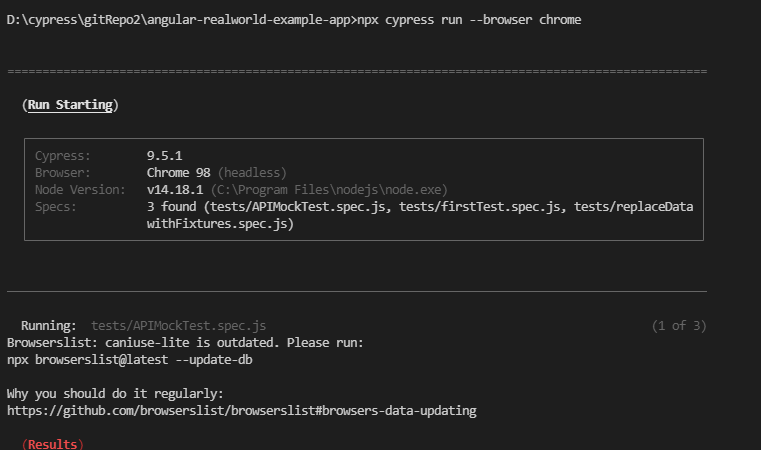The width and height of the screenshot is (761, 450).
Task: Click the caniuse-lite is outdated warning line
Action: click(185, 343)
